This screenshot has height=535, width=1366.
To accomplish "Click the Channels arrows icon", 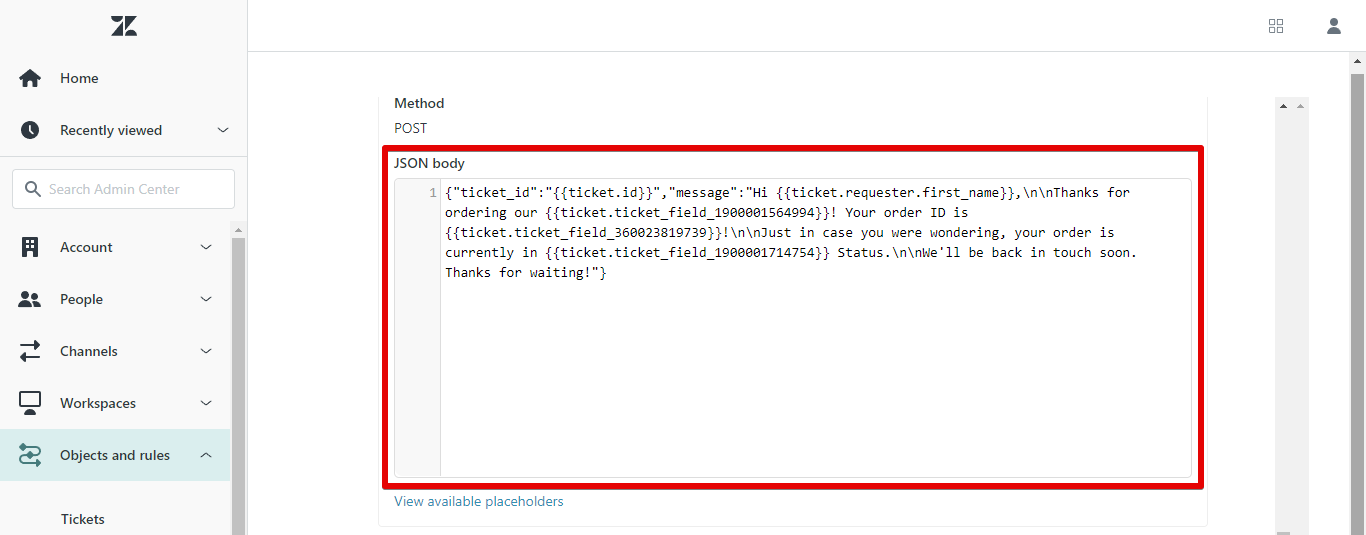I will (30, 351).
